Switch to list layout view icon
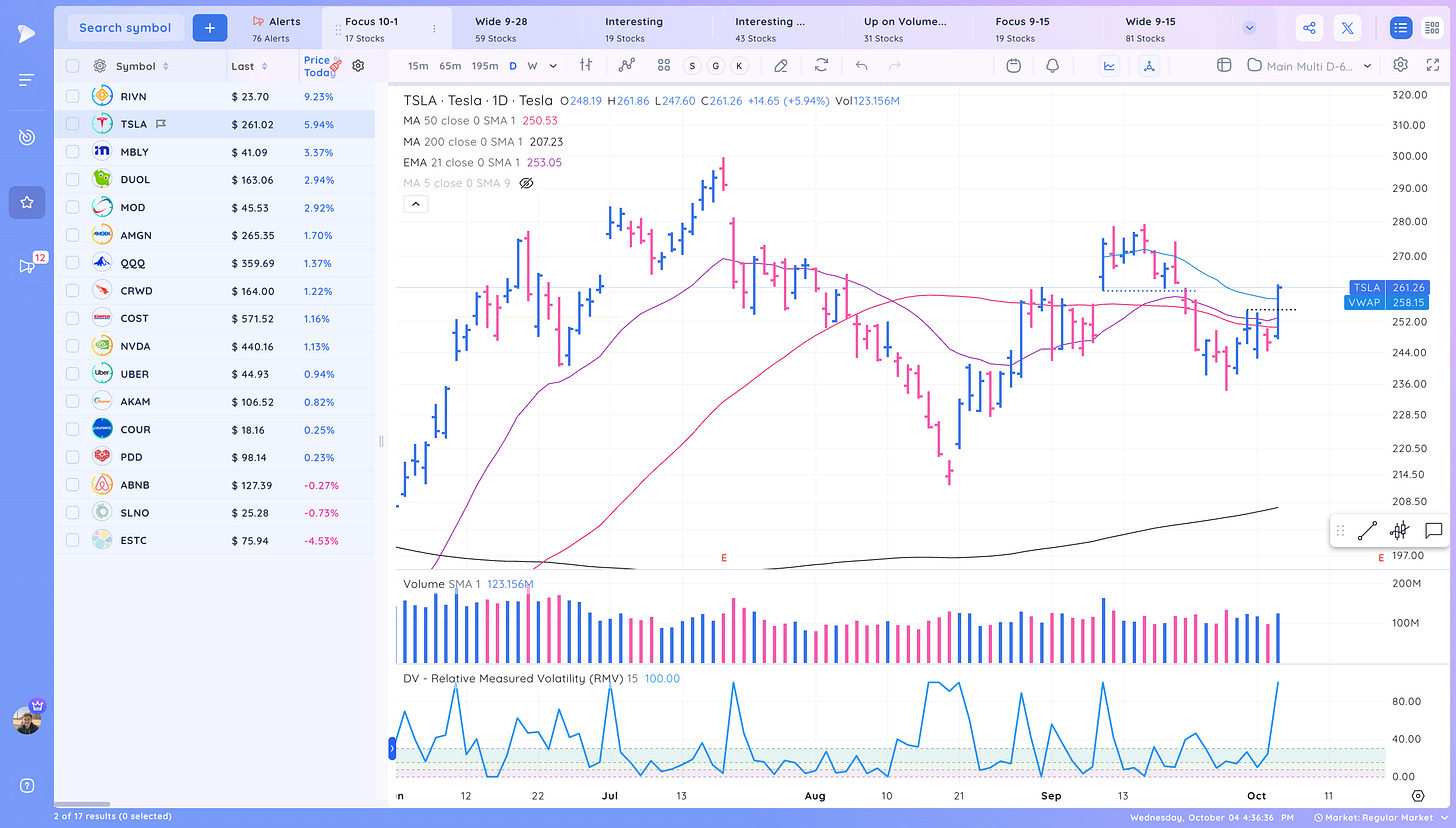Image resolution: width=1456 pixels, height=828 pixels. 1401,28
